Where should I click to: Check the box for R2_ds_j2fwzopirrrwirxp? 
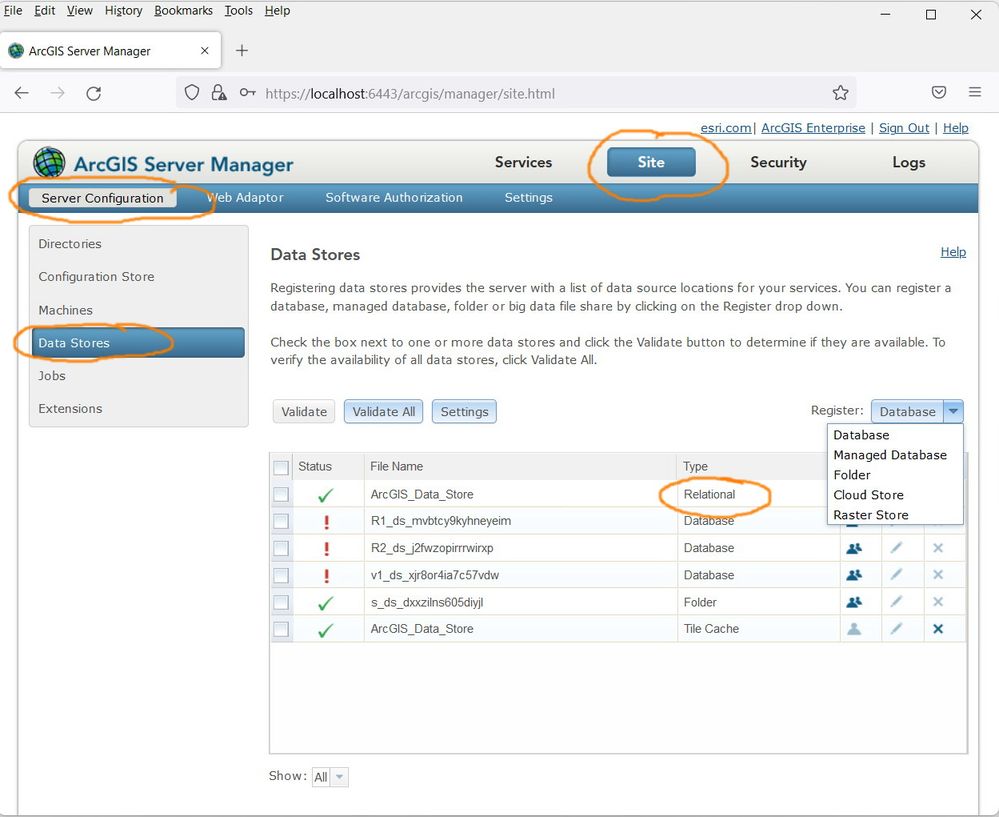[x=281, y=548]
